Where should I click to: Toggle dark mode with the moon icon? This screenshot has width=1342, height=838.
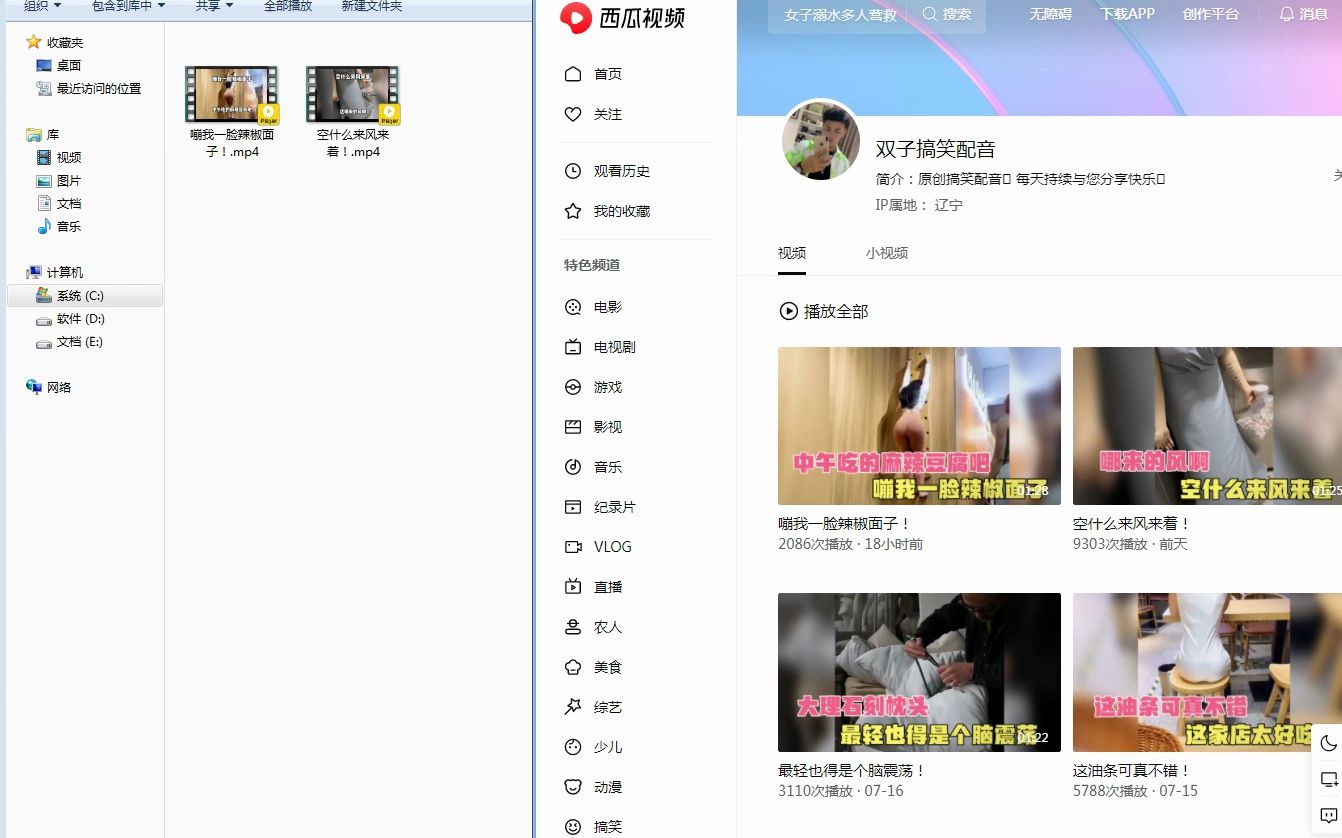pos(1329,743)
